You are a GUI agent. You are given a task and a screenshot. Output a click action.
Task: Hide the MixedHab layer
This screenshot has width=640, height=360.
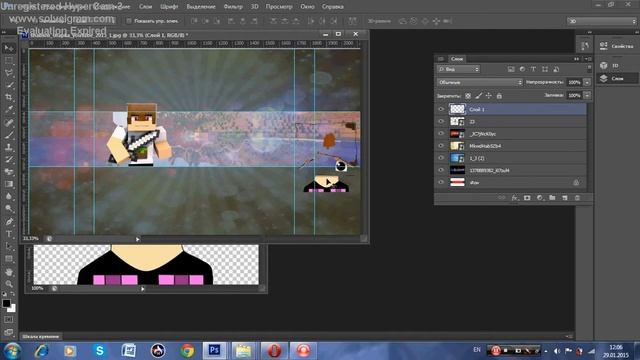pyautogui.click(x=441, y=146)
